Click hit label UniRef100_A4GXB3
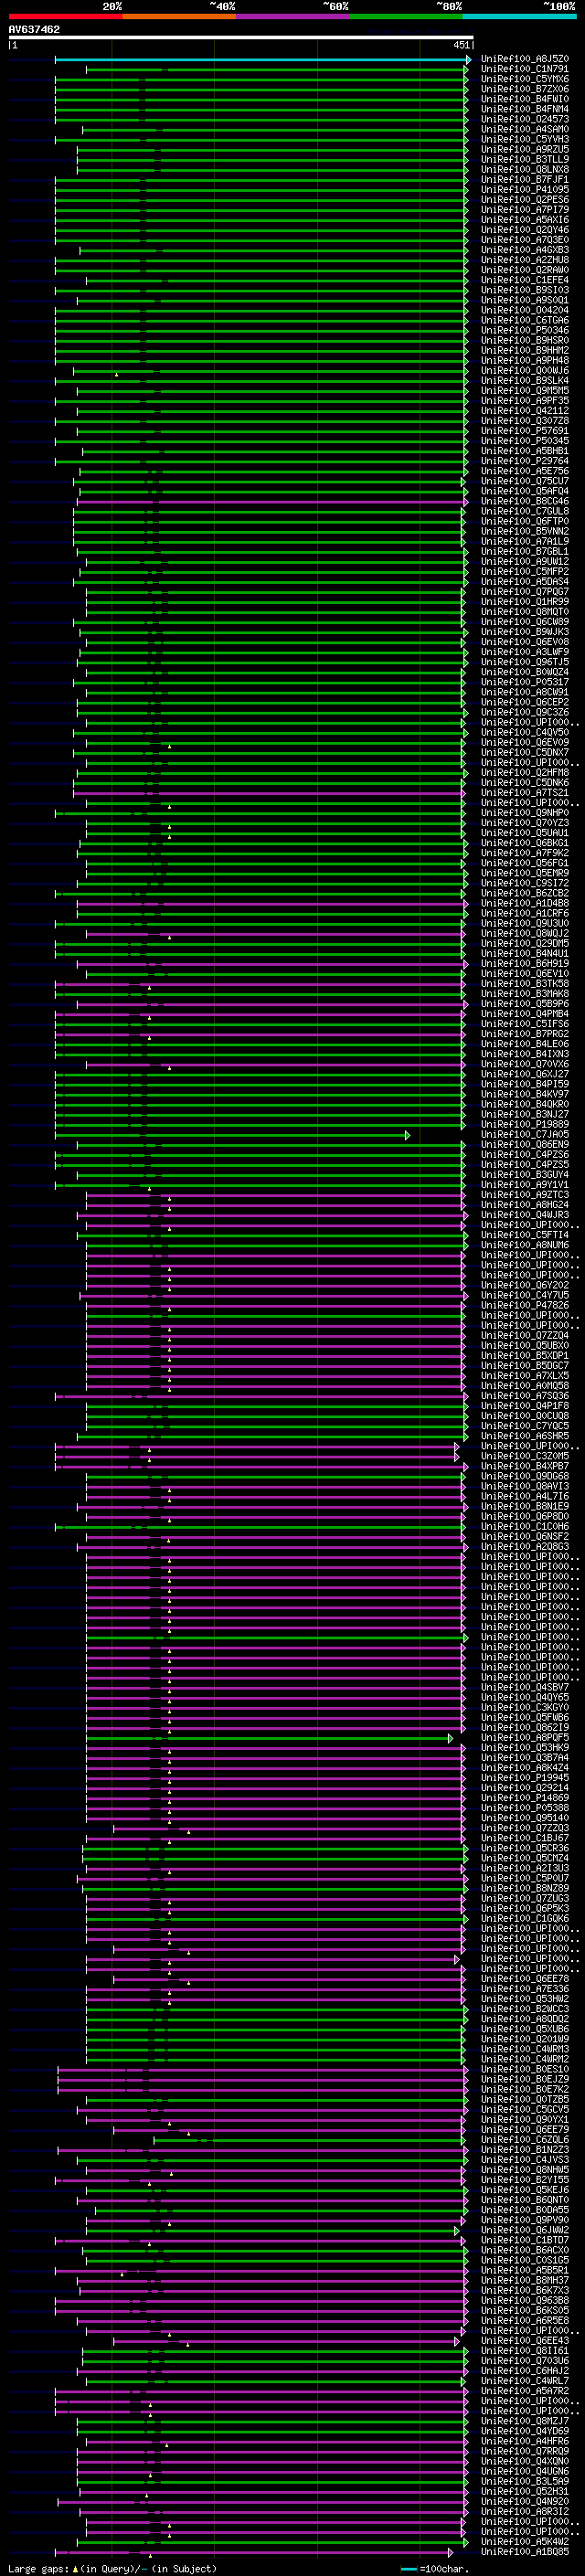This screenshot has height=2576, width=585. click(x=525, y=250)
